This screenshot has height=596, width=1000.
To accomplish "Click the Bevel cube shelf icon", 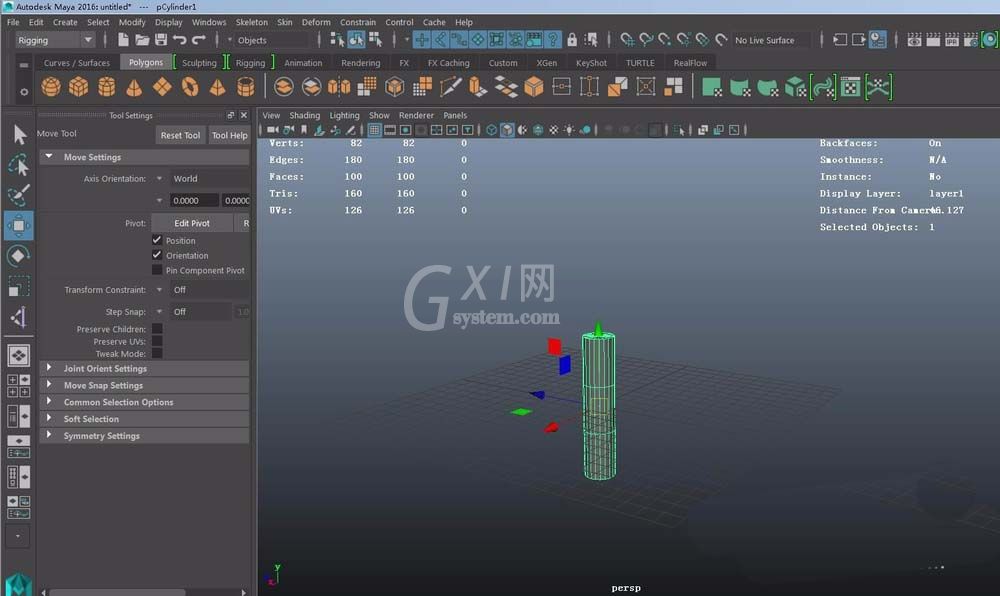I will tap(534, 87).
